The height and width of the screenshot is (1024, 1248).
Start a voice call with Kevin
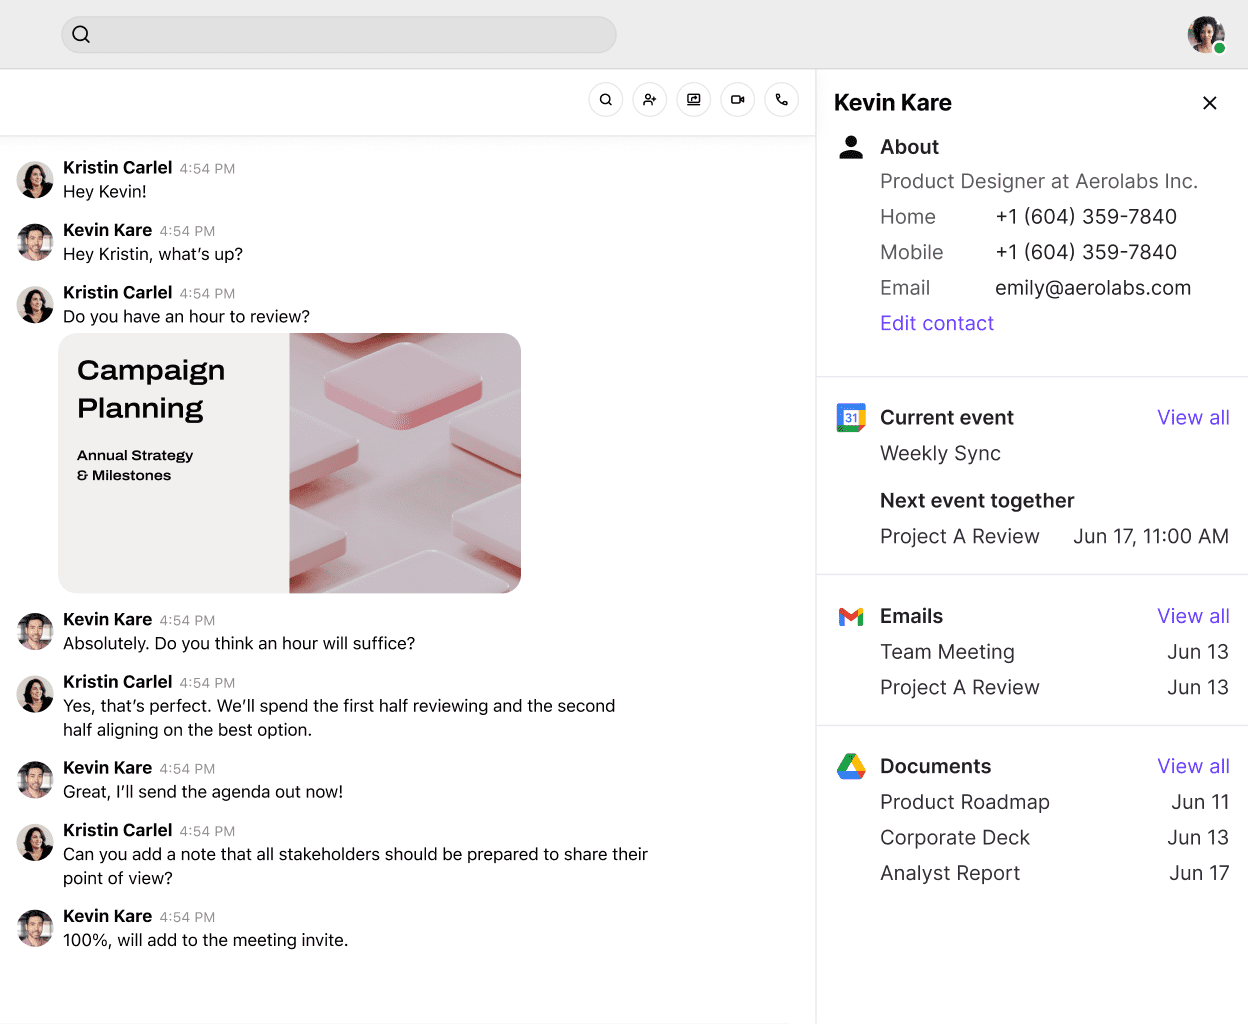[x=781, y=99]
